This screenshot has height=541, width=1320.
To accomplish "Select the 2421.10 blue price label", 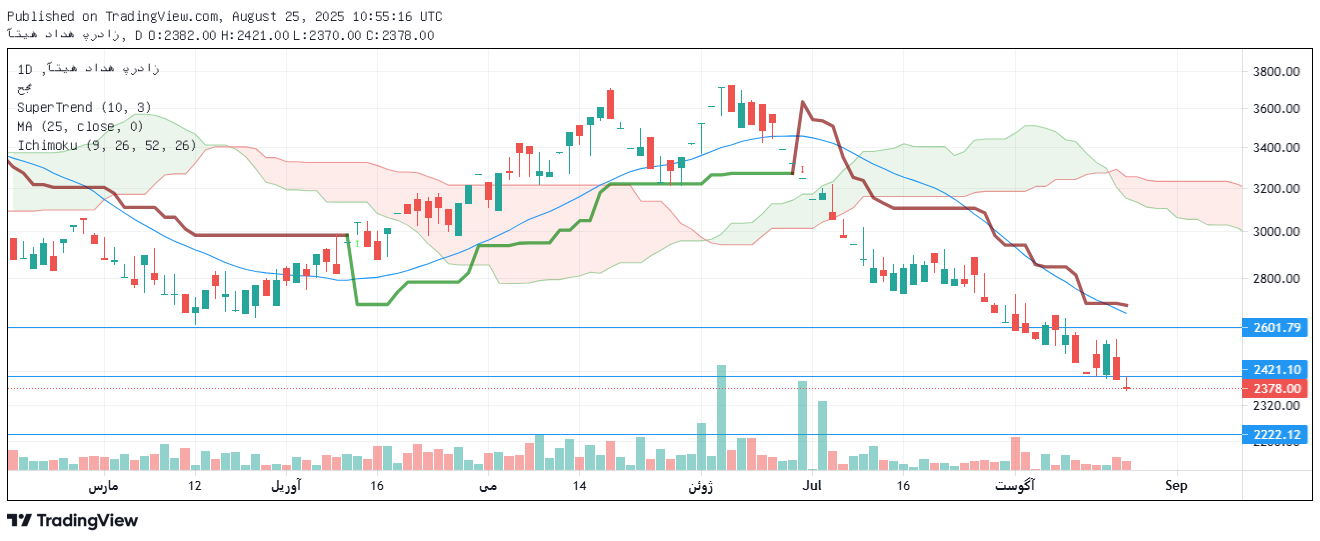I will [x=1277, y=370].
